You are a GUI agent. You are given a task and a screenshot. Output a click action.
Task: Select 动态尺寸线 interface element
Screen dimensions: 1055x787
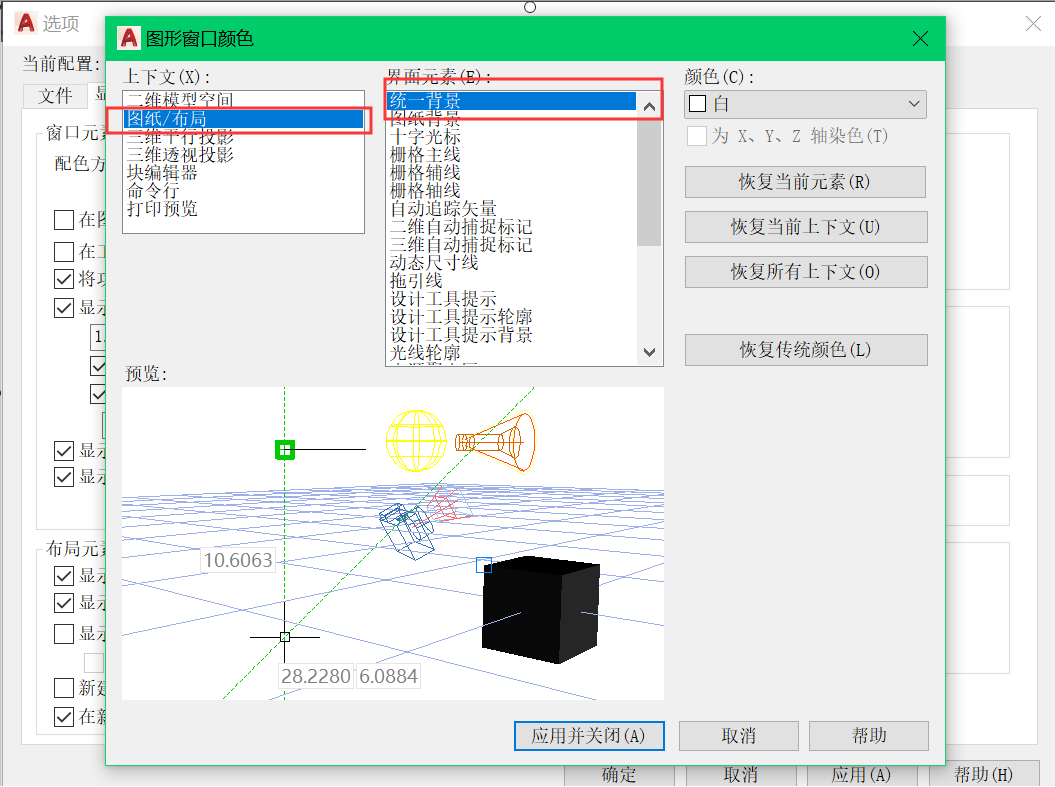[511, 262]
